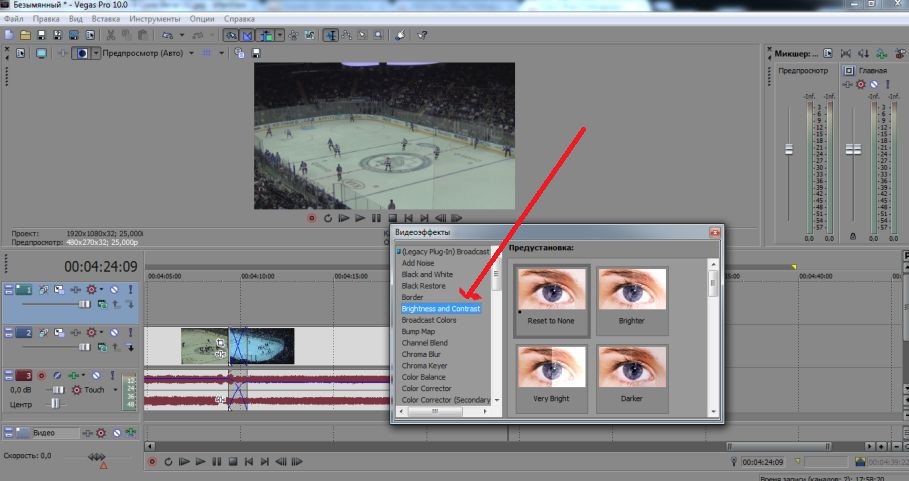Screen dimensions: 909x481
Task: Open Master FX in Главная mixer strip
Action: point(848,85)
